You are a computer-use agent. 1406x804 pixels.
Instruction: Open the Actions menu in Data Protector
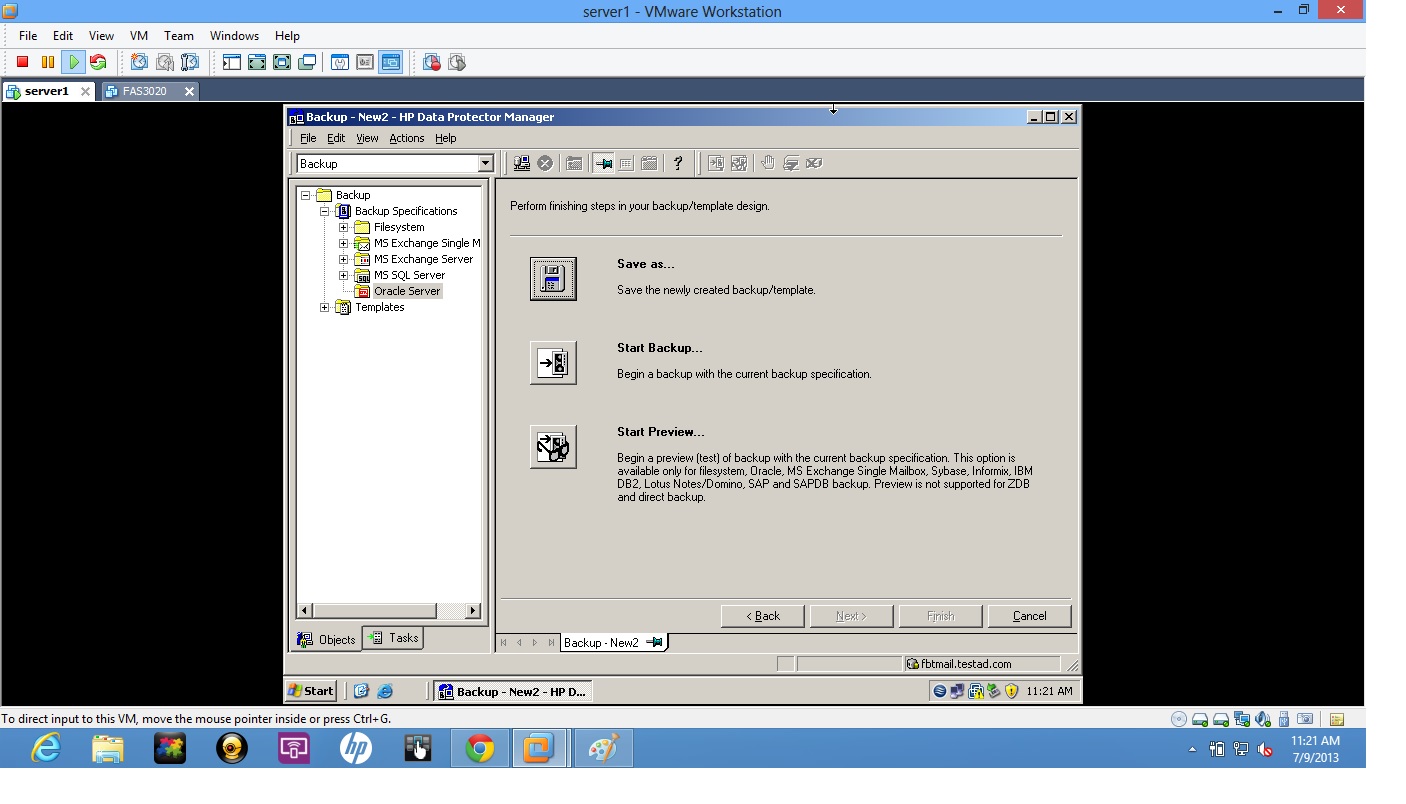coord(406,138)
